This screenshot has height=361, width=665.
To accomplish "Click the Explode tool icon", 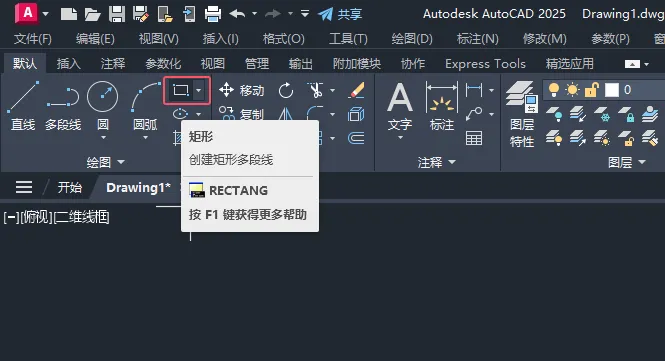I will click(356, 114).
